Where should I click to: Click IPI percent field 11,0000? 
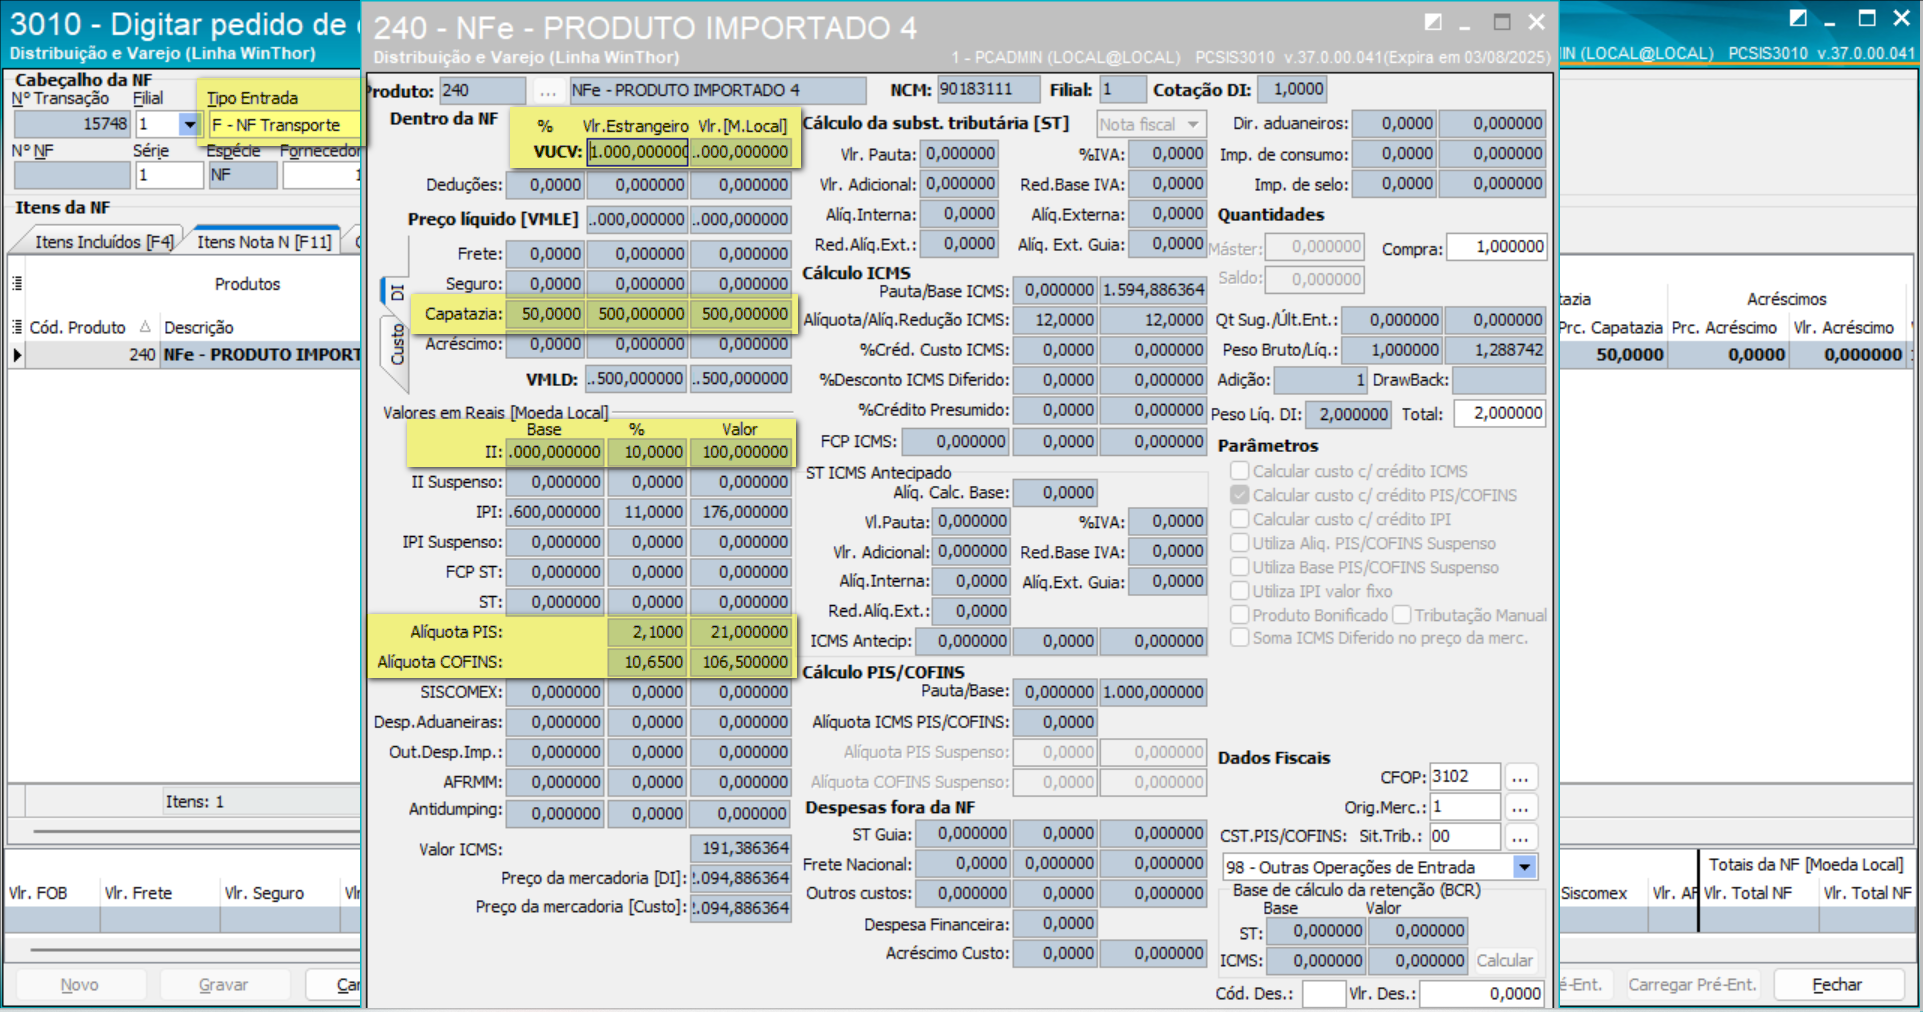(x=647, y=512)
